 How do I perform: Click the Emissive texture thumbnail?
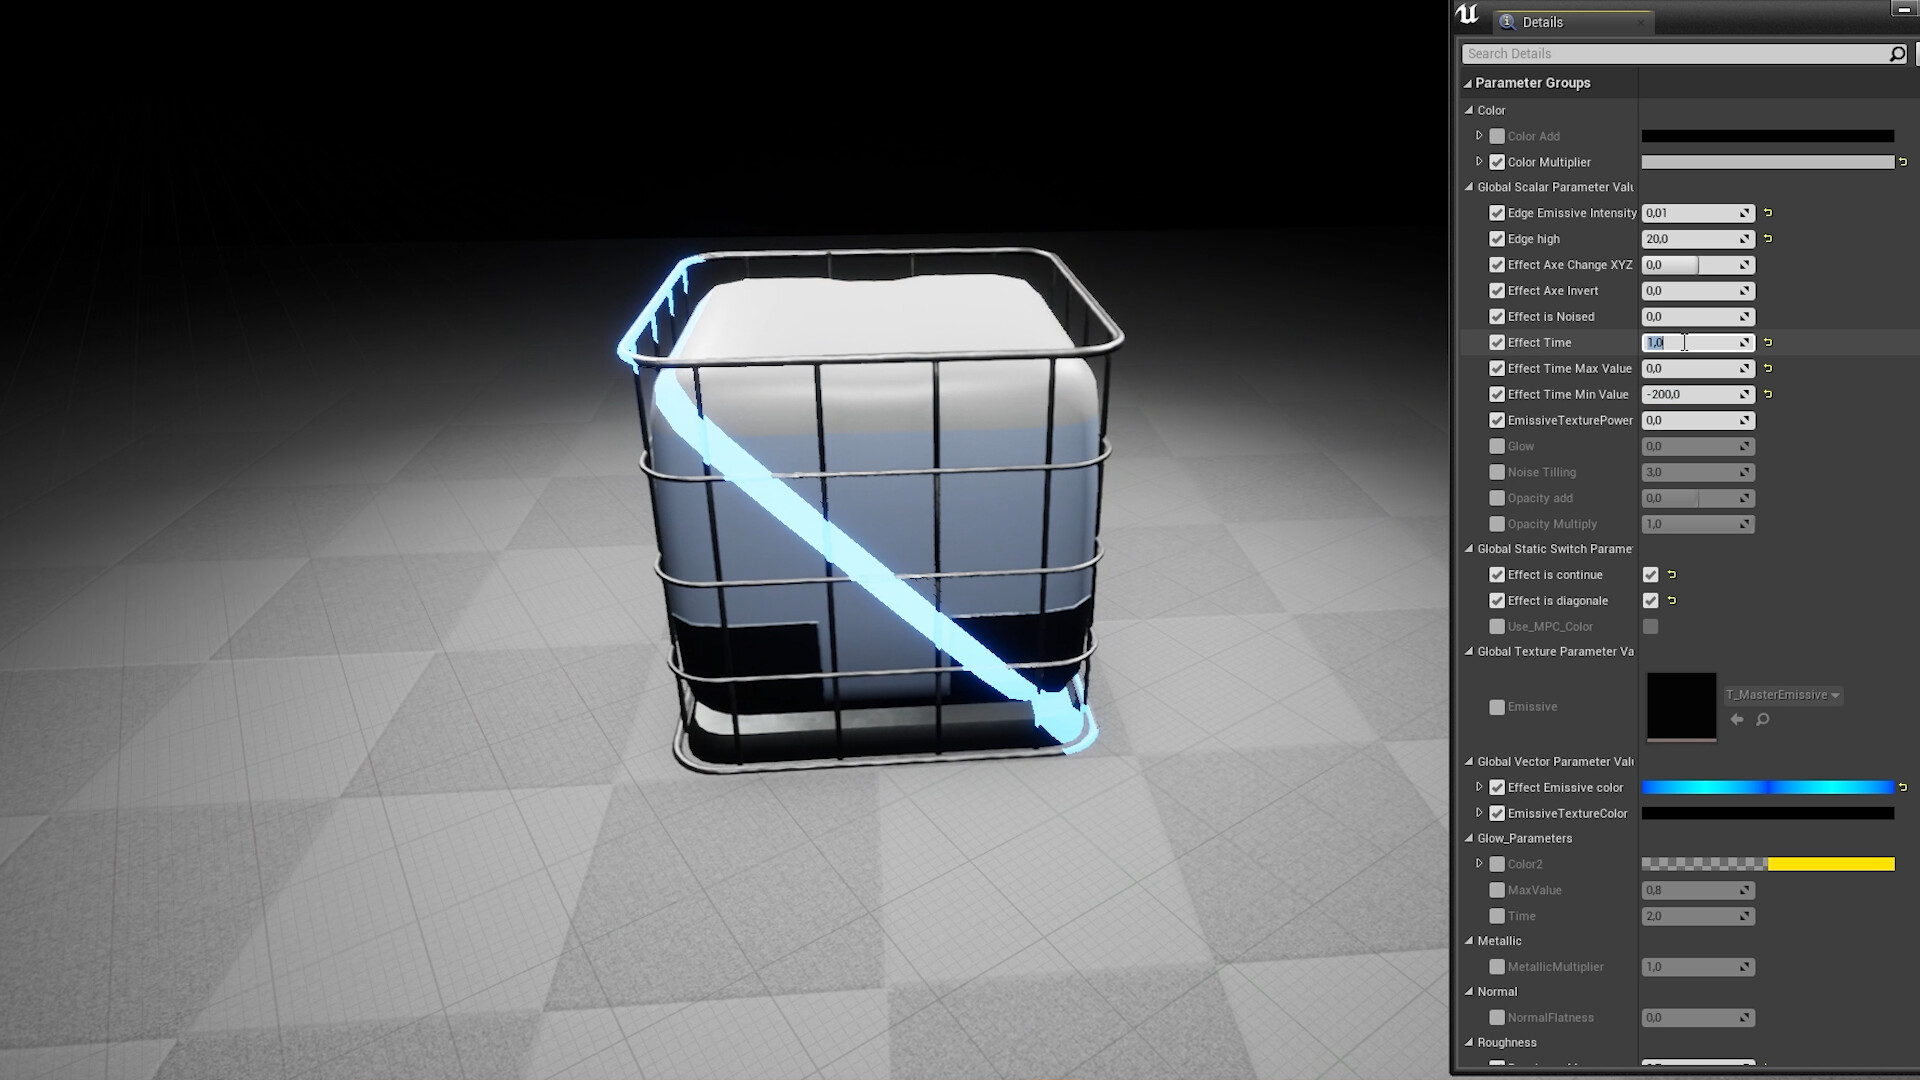click(1680, 706)
